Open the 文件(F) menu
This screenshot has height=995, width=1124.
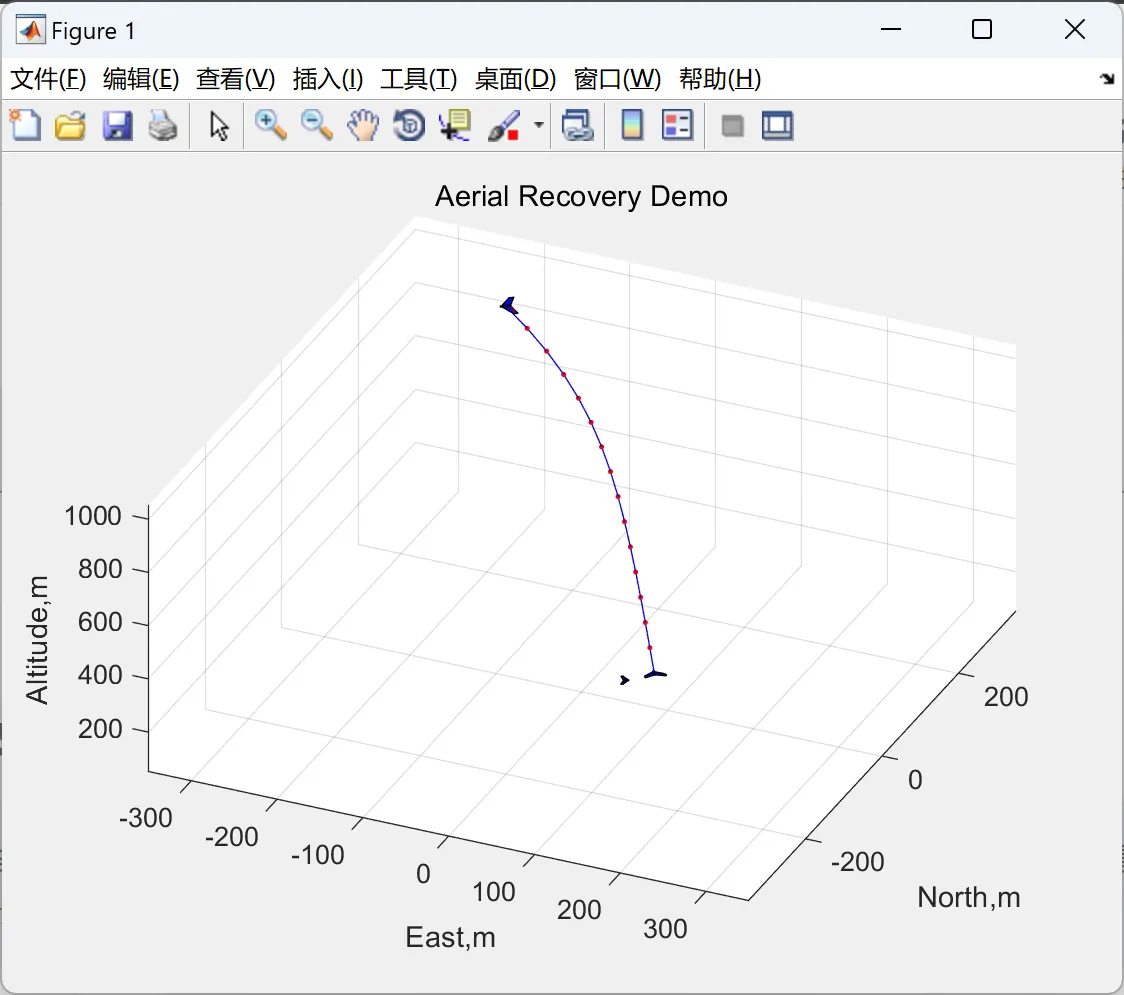pos(48,79)
